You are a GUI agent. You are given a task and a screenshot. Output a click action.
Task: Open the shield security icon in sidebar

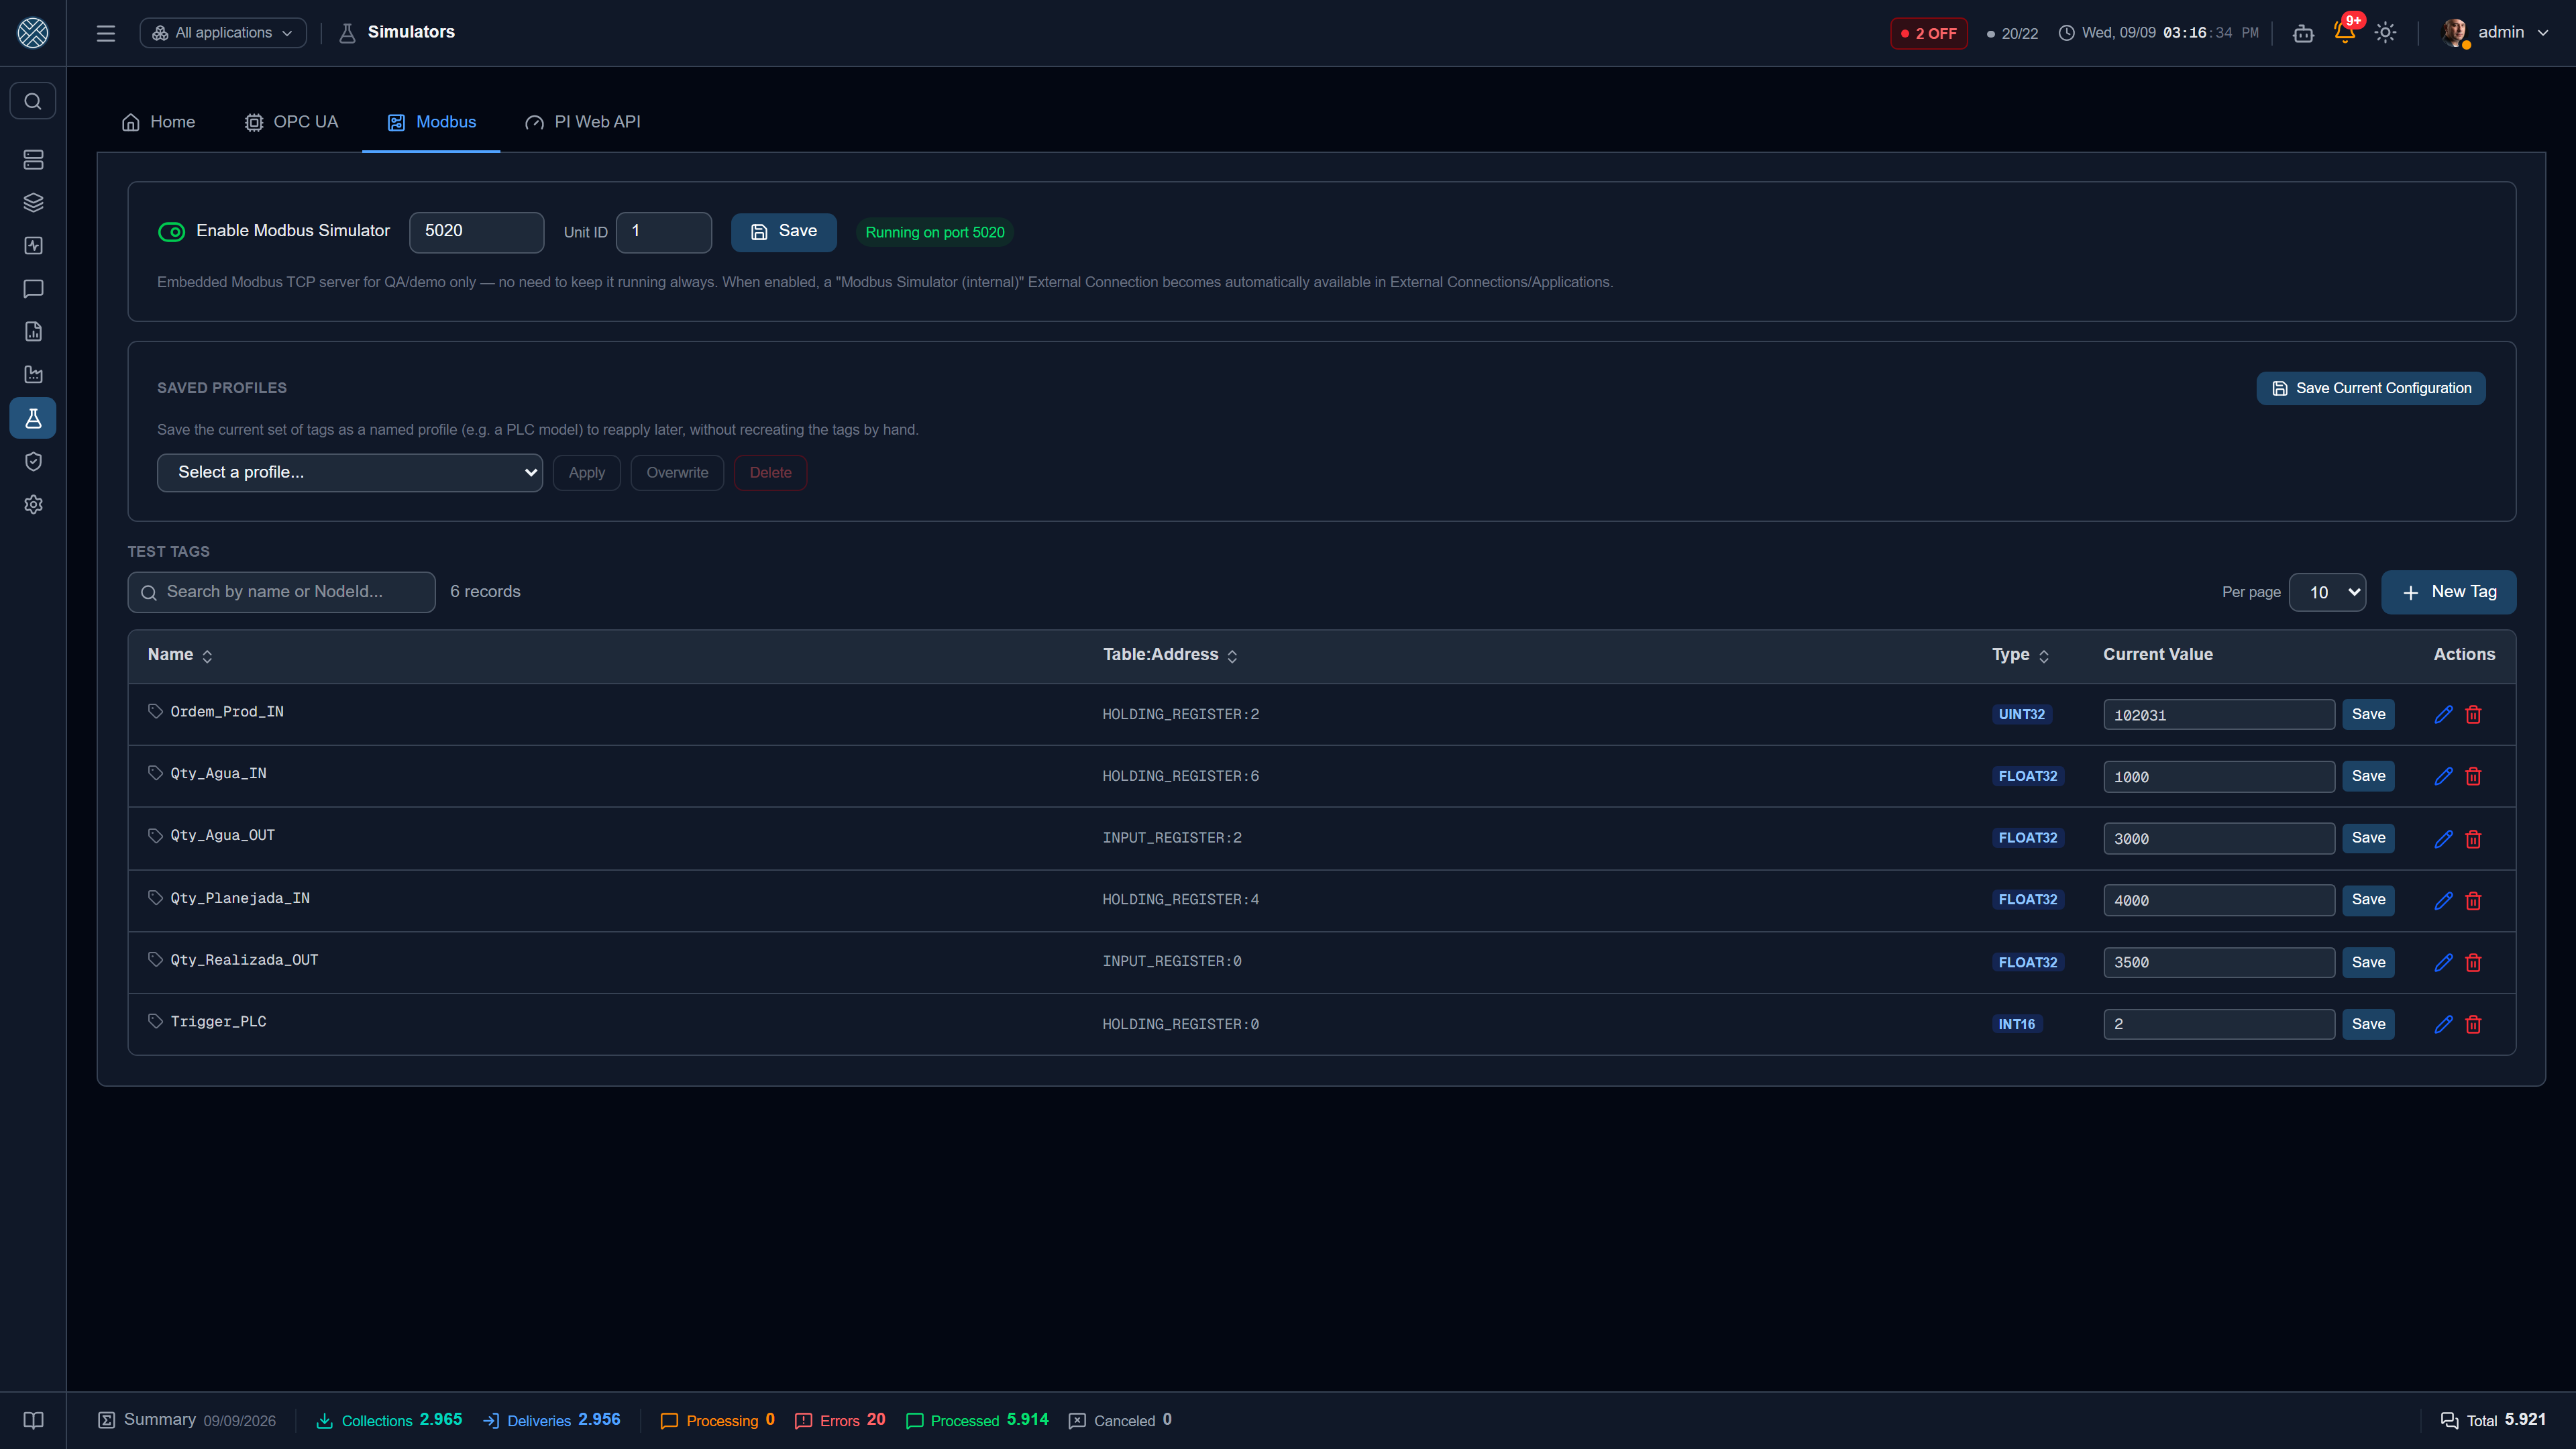(x=33, y=461)
